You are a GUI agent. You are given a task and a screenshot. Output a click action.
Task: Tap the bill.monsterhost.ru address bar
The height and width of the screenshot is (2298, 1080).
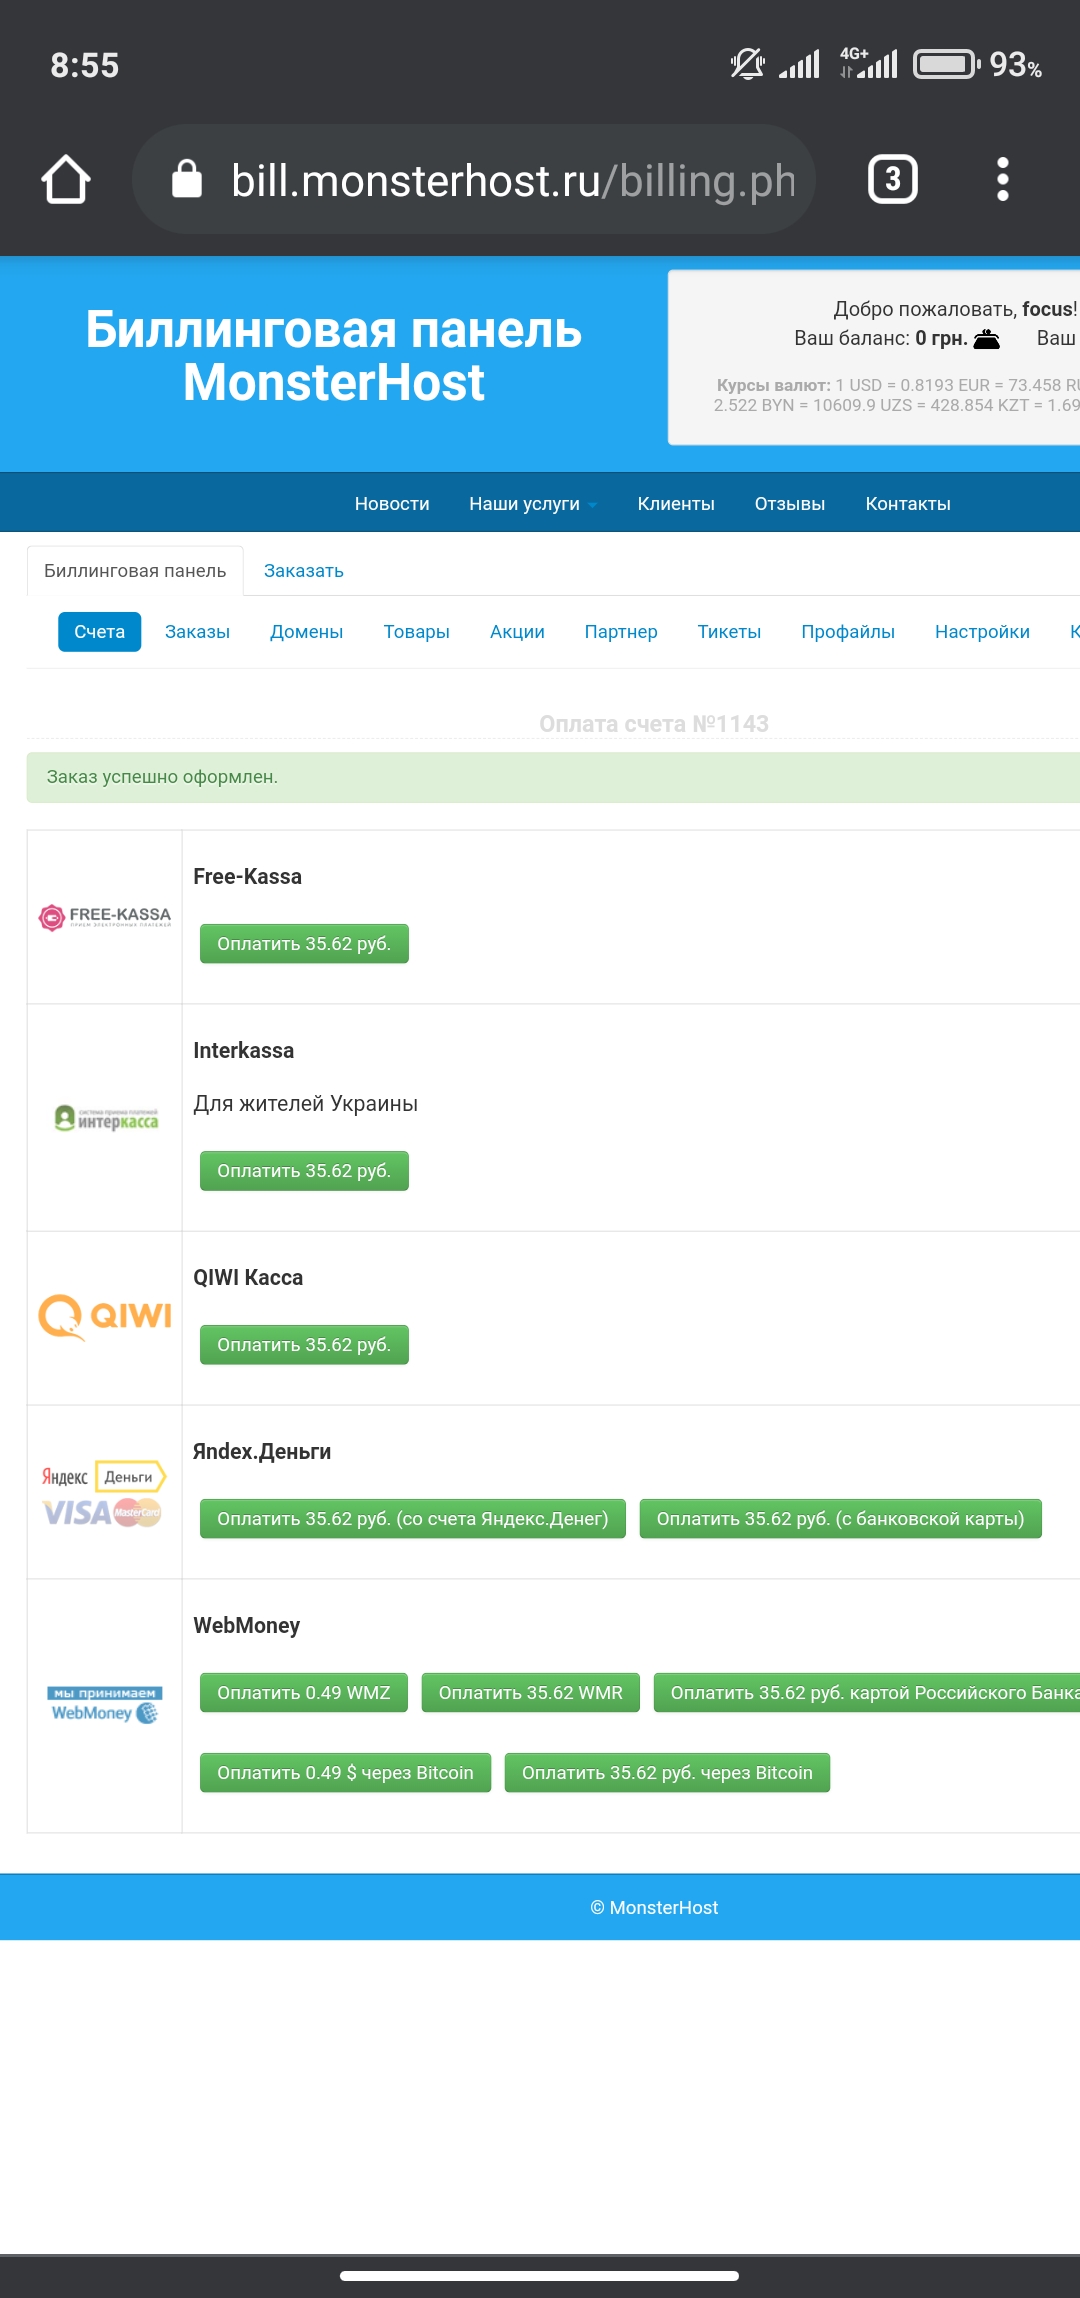click(x=474, y=180)
